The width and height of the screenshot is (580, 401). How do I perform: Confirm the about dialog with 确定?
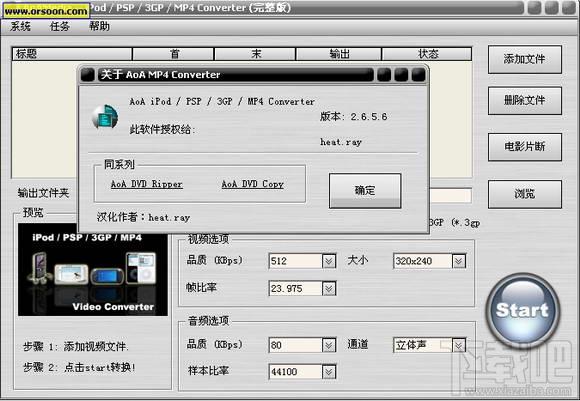point(365,191)
